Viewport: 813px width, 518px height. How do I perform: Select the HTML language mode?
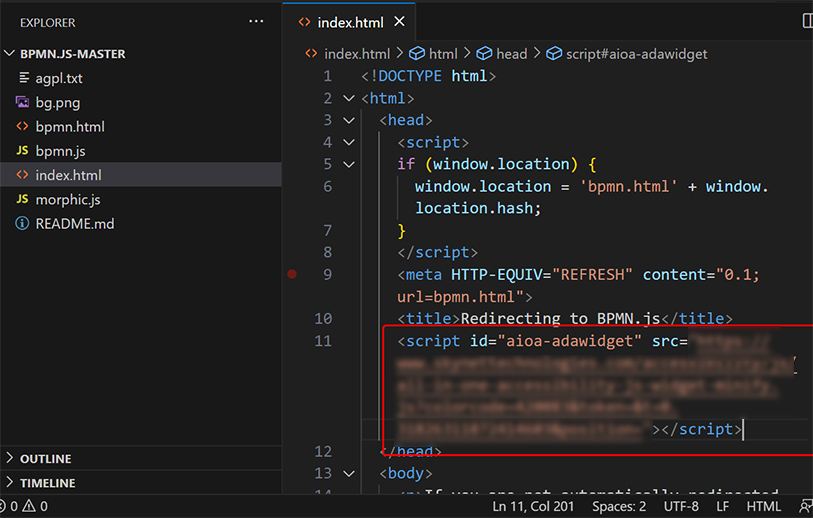tap(764, 506)
